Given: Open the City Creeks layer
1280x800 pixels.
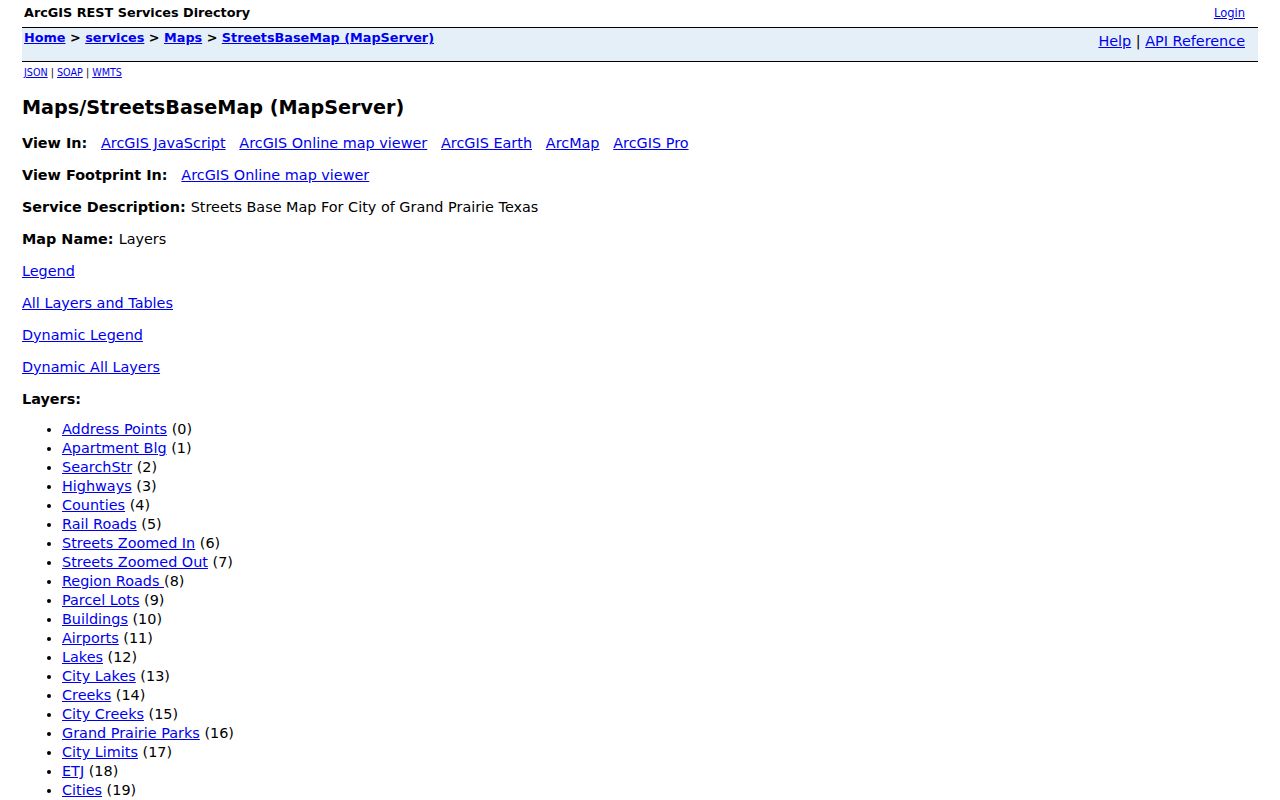Looking at the screenshot, I should pyautogui.click(x=103, y=714).
